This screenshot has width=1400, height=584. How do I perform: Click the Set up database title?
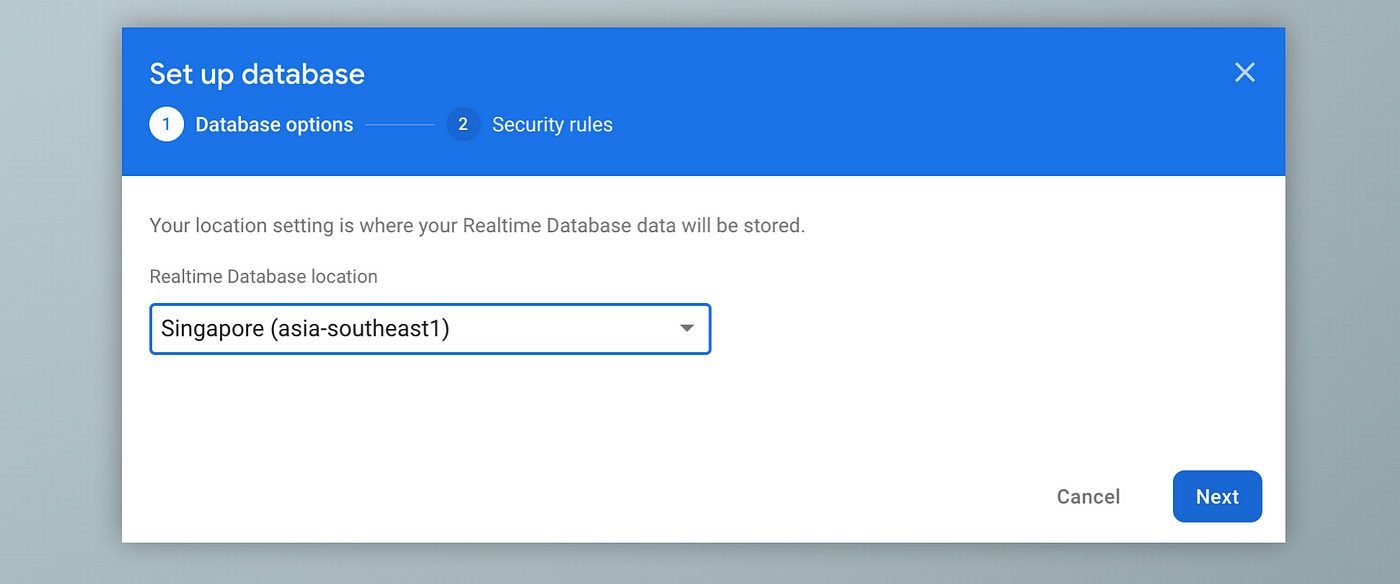point(257,74)
